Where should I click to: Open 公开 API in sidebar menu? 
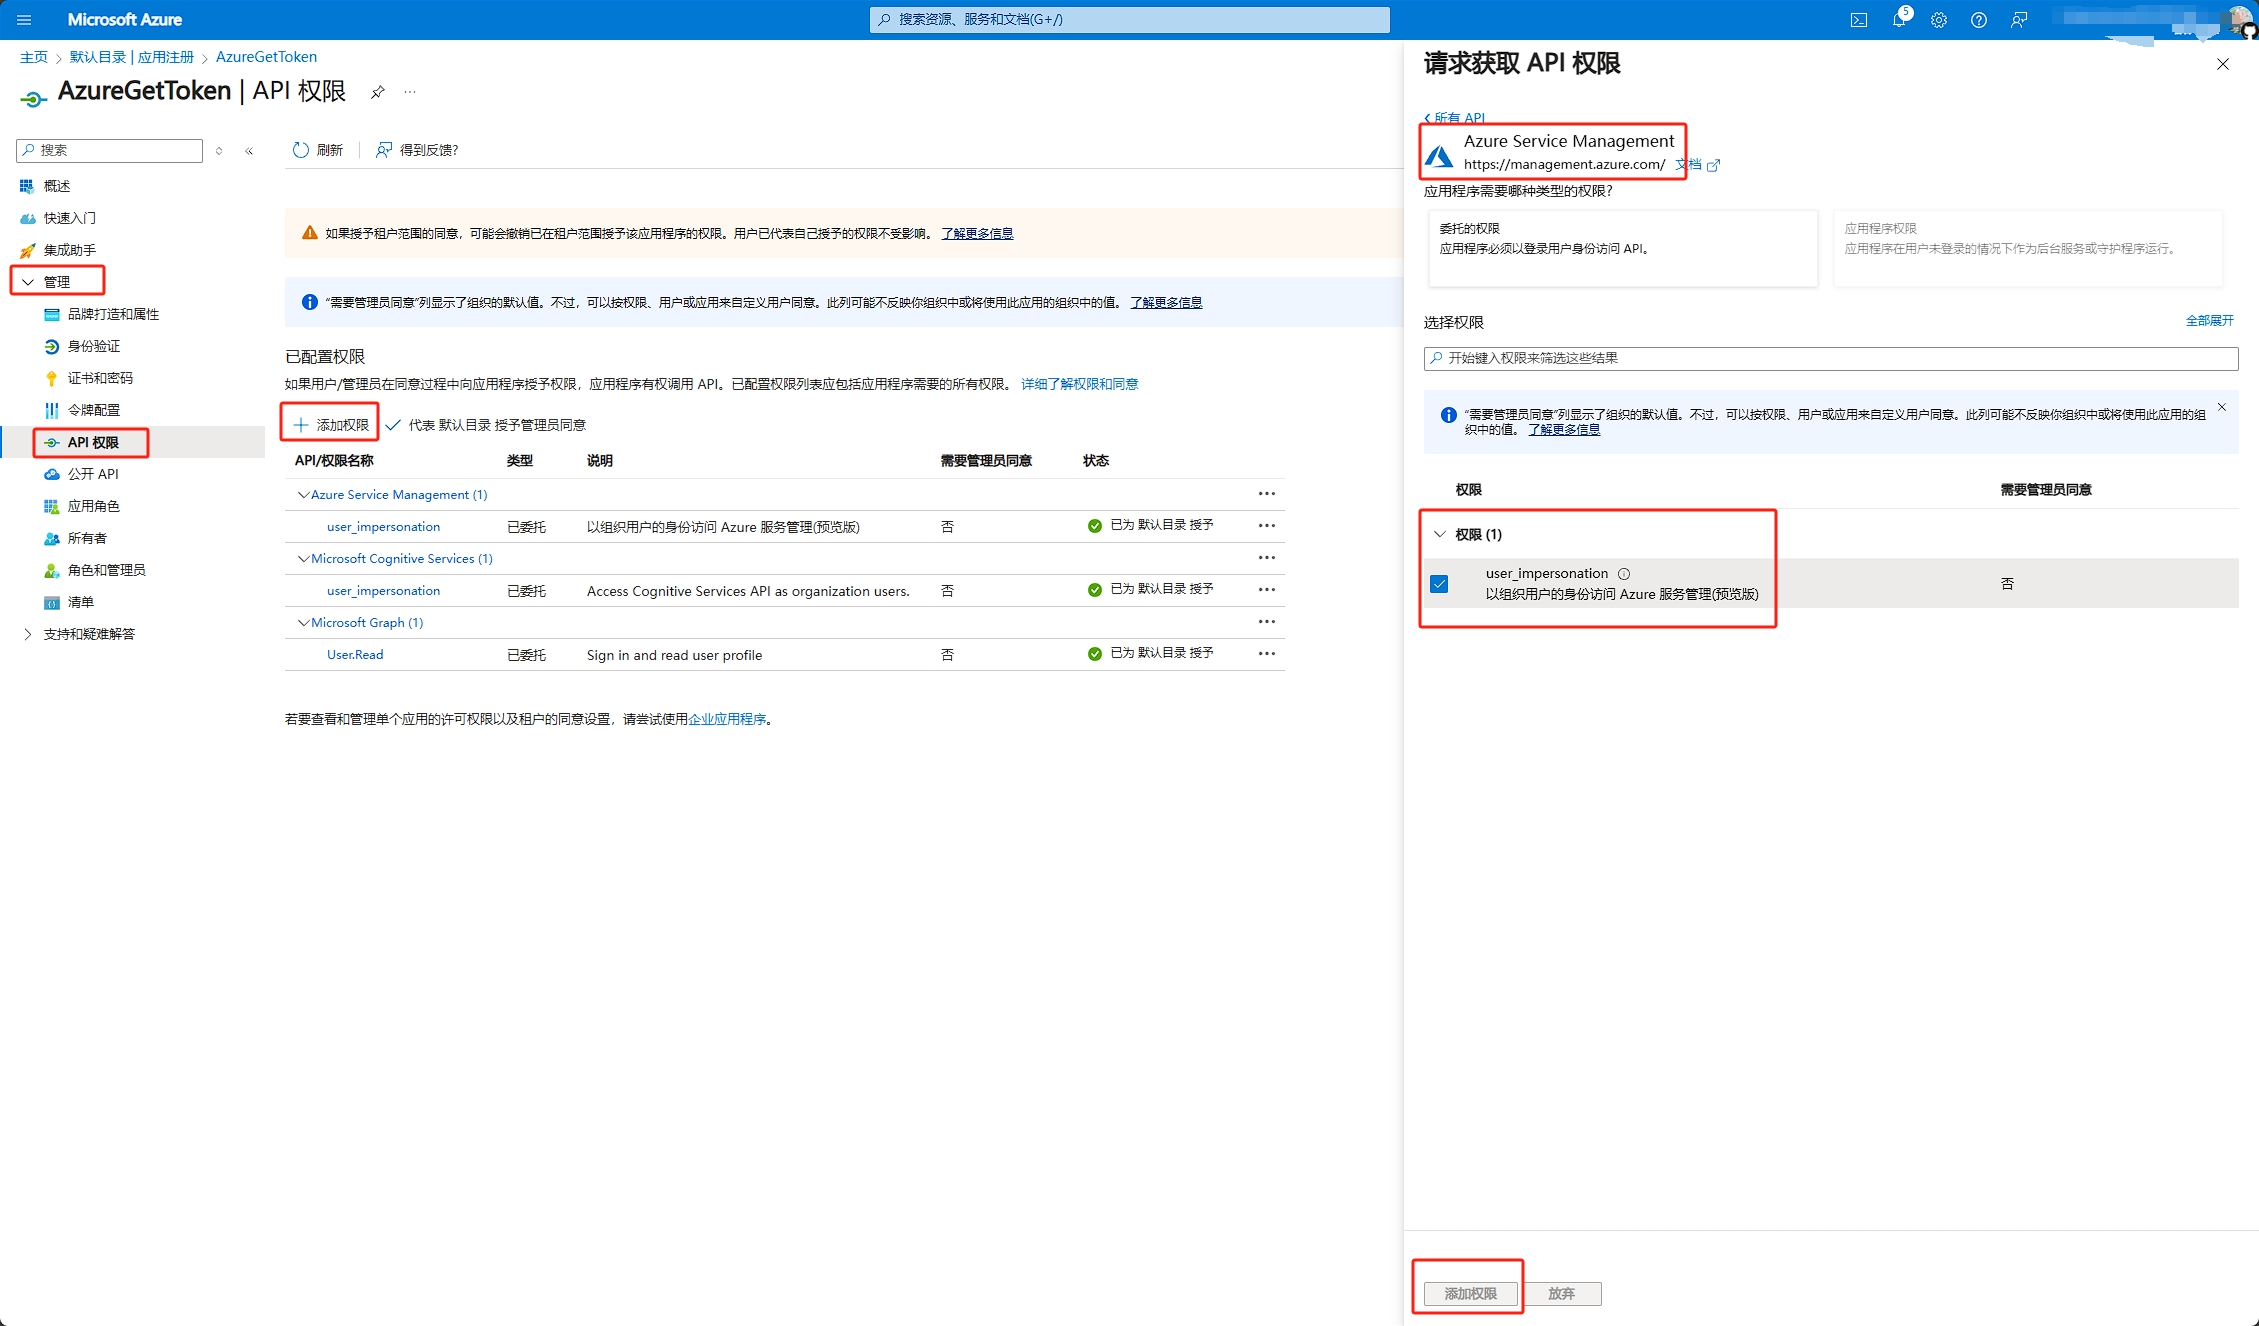(x=93, y=474)
